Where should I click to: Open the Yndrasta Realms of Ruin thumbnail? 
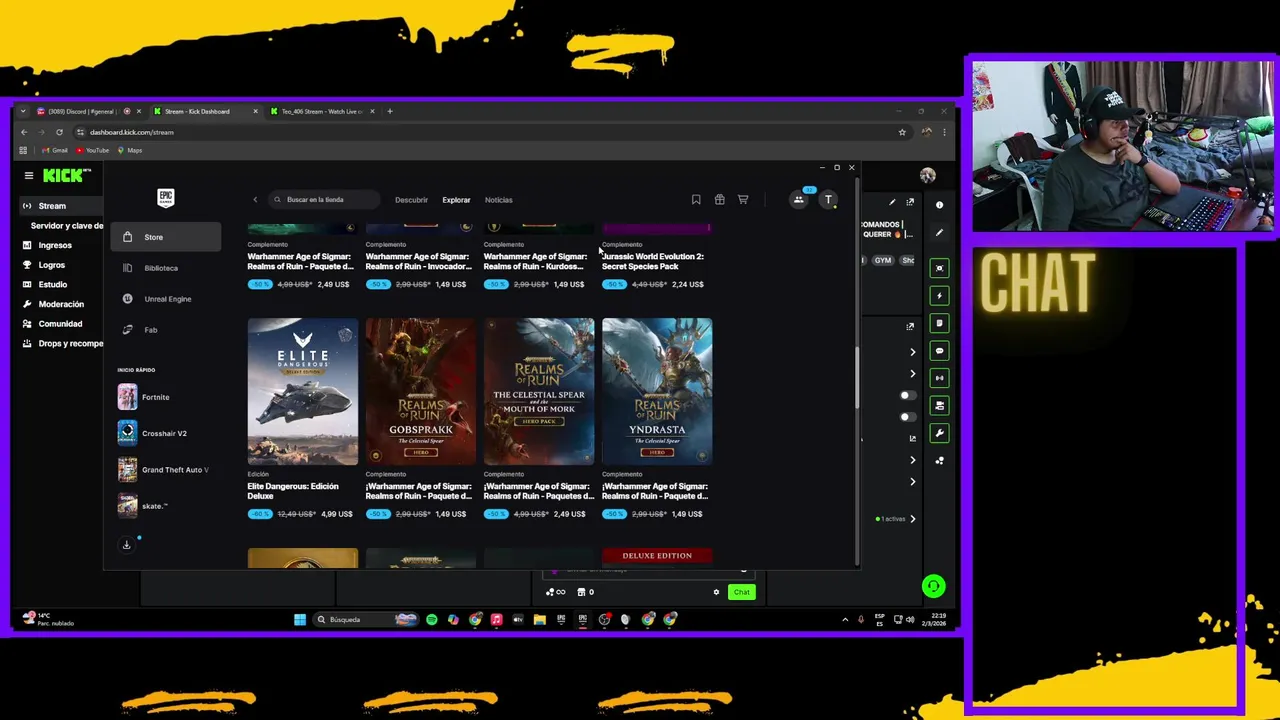pyautogui.click(x=657, y=391)
